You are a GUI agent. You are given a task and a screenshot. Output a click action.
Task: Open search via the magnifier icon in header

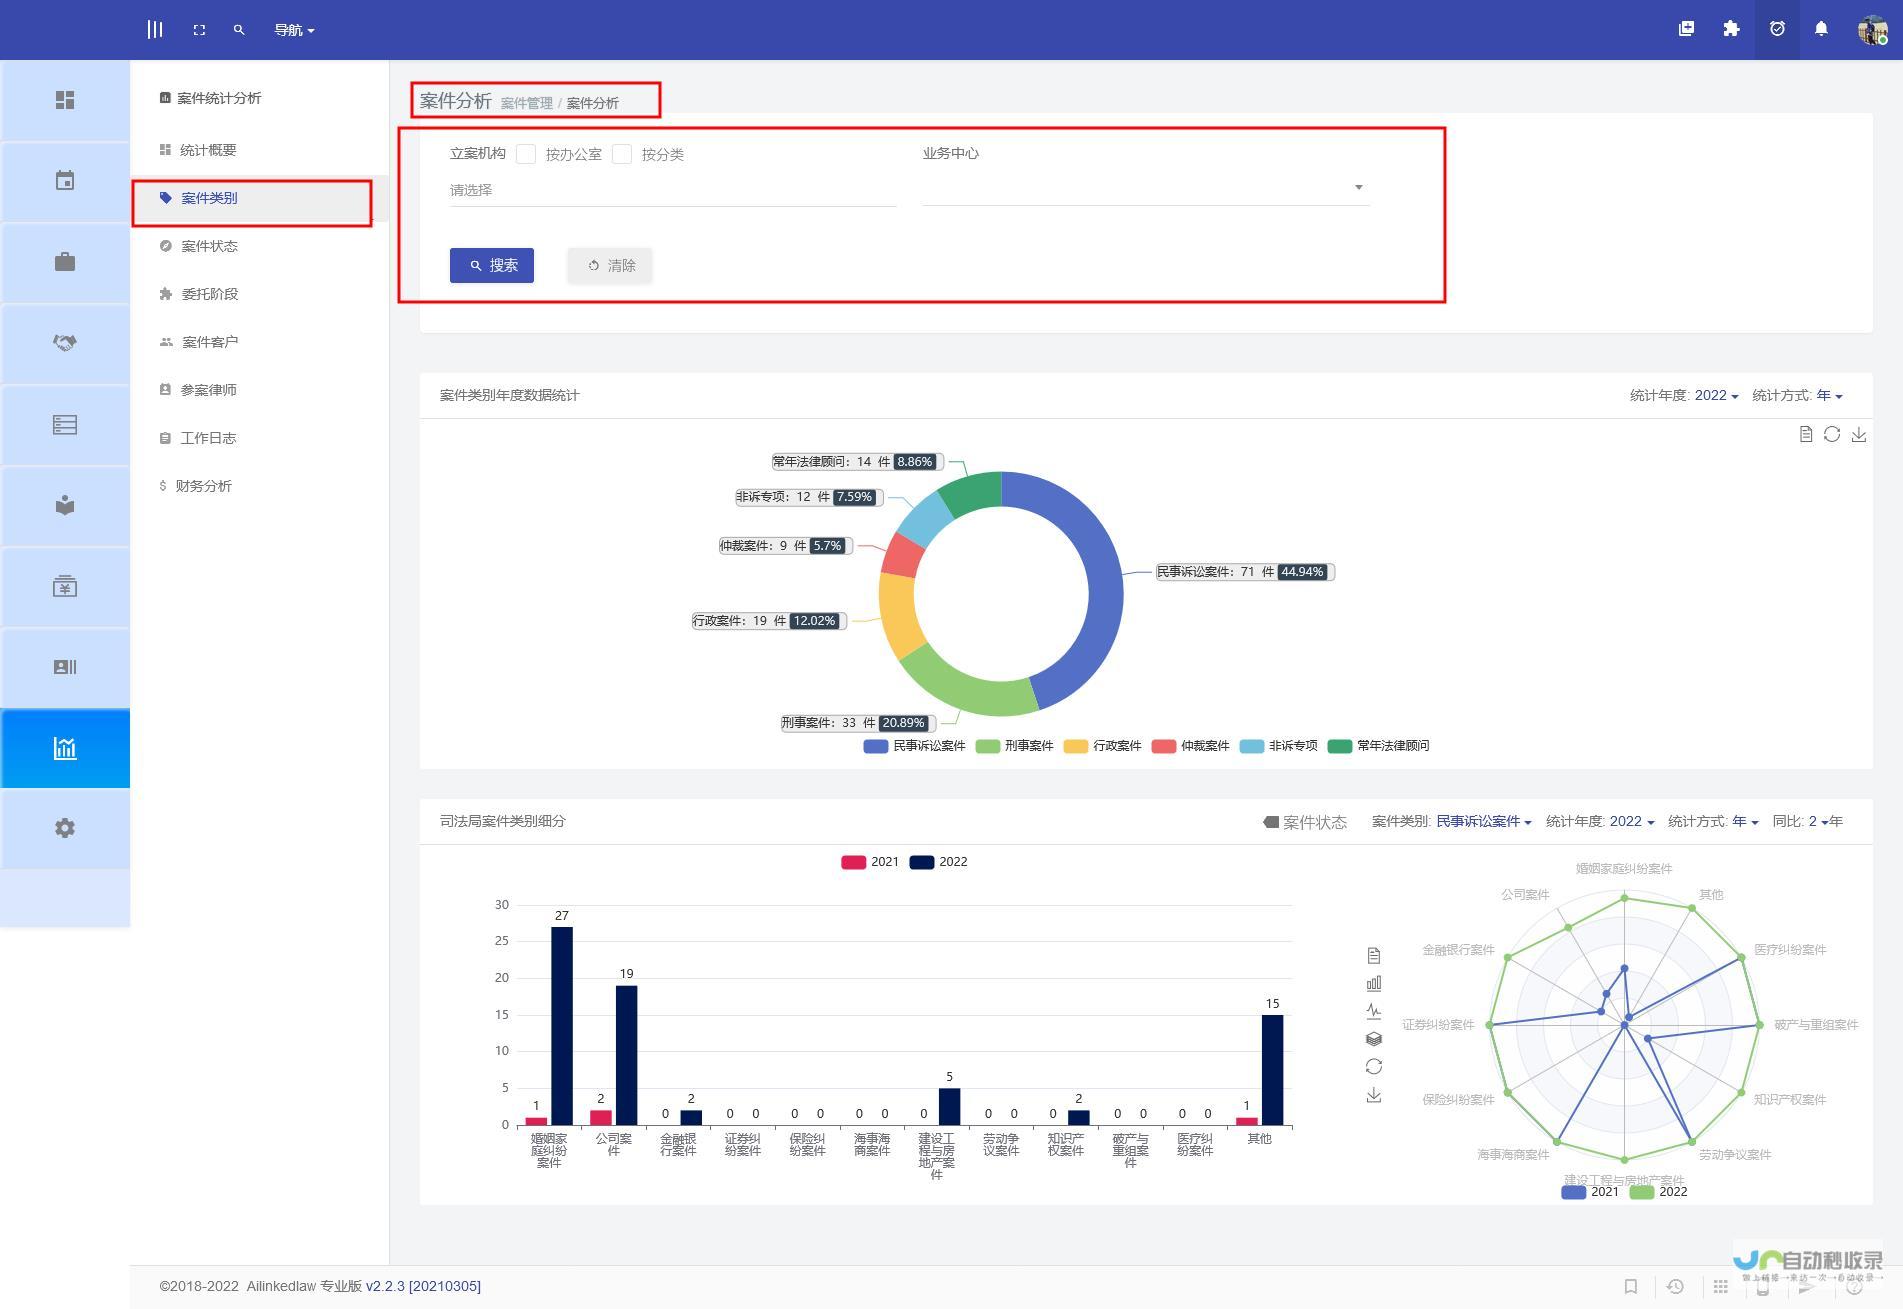click(239, 30)
